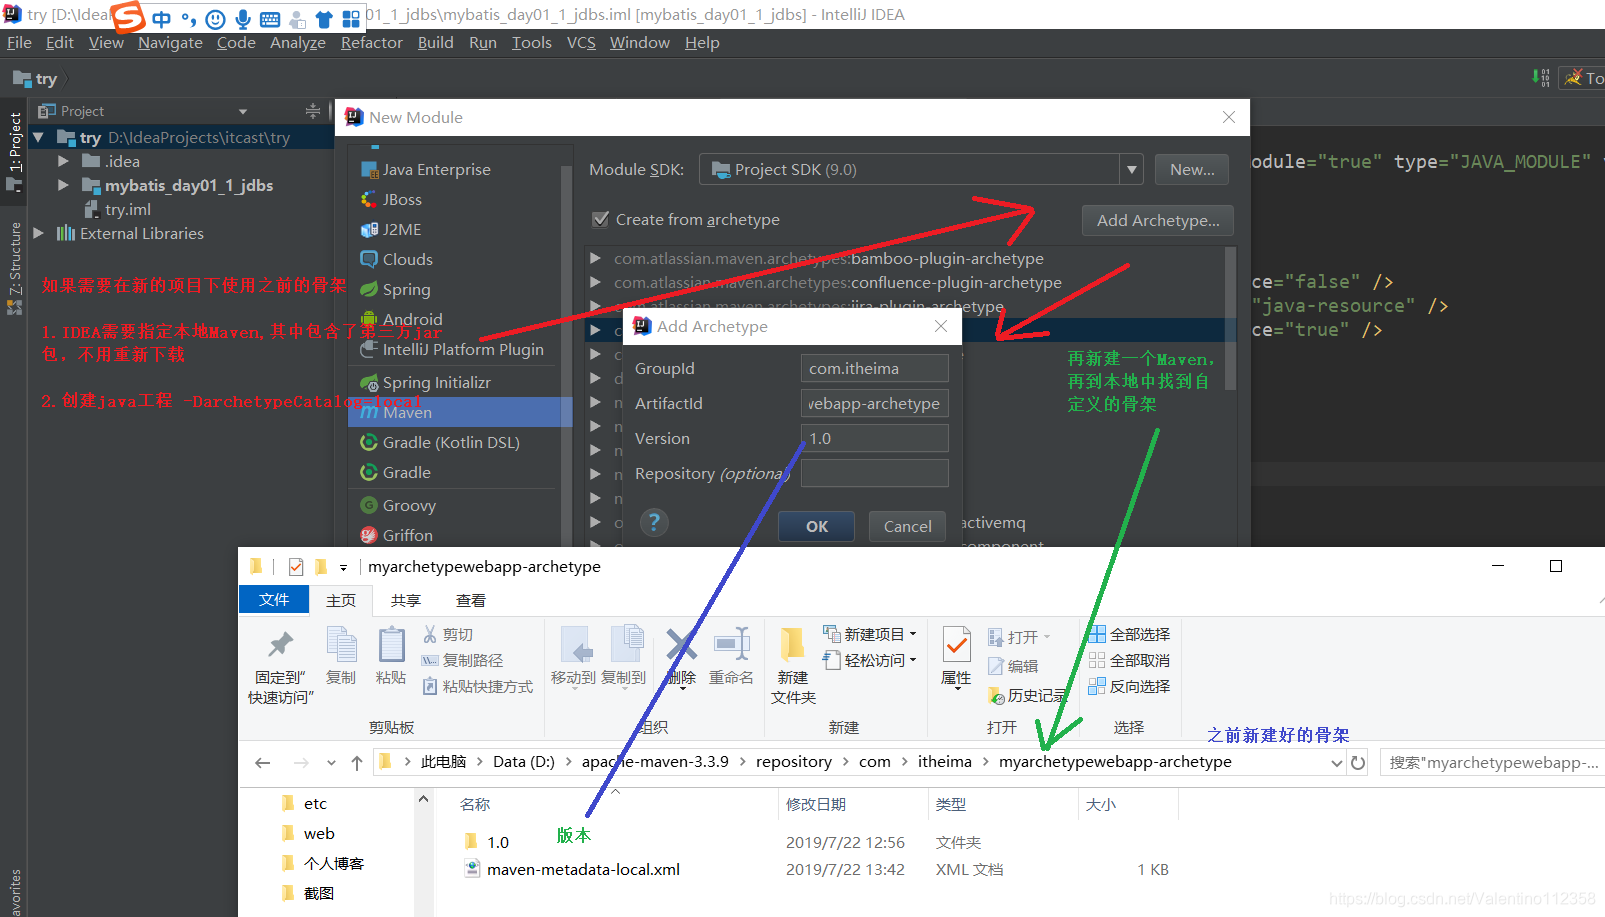
Task: Switch to Explorer 查看 tab
Action: click(471, 601)
